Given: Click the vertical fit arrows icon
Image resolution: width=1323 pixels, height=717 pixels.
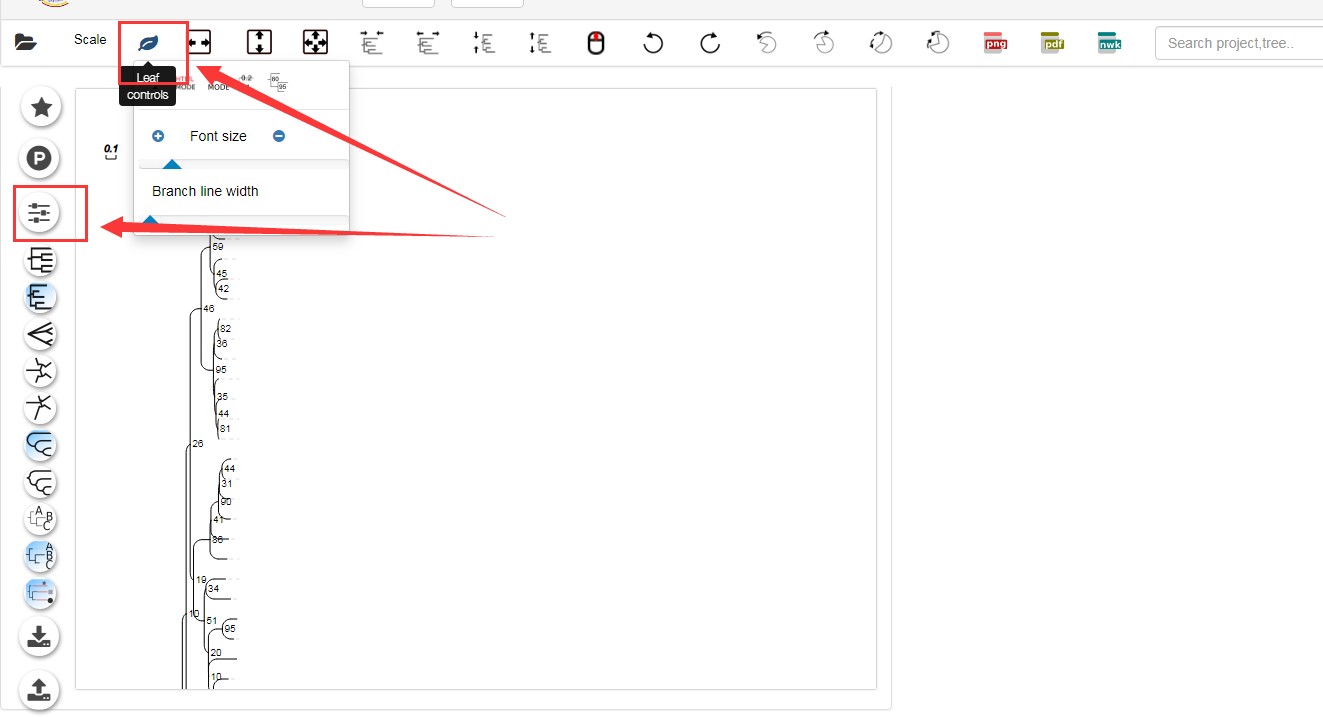Looking at the screenshot, I should (259, 43).
